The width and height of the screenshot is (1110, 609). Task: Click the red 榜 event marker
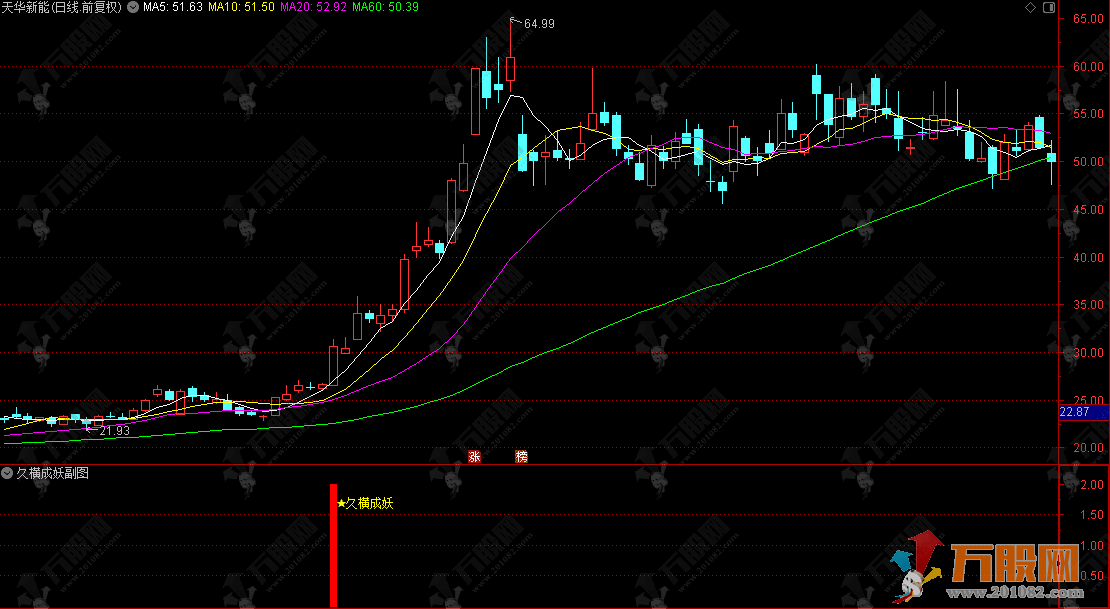(x=521, y=457)
